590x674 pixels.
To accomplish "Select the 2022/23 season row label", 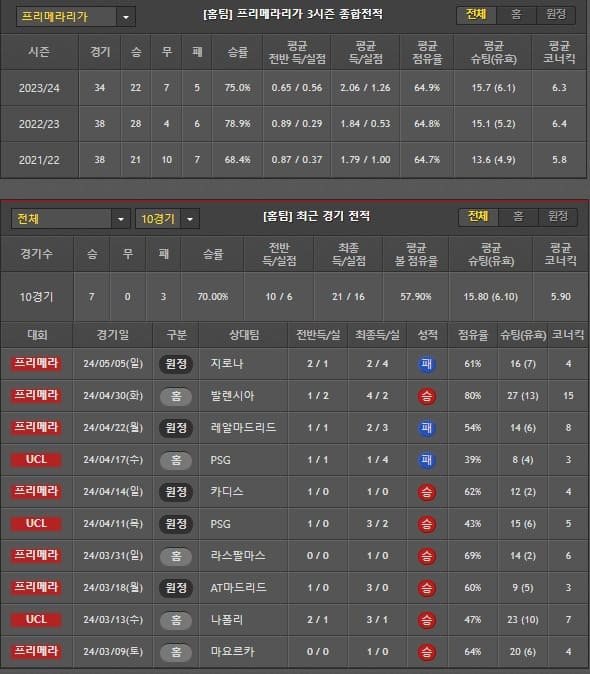I will [39, 124].
